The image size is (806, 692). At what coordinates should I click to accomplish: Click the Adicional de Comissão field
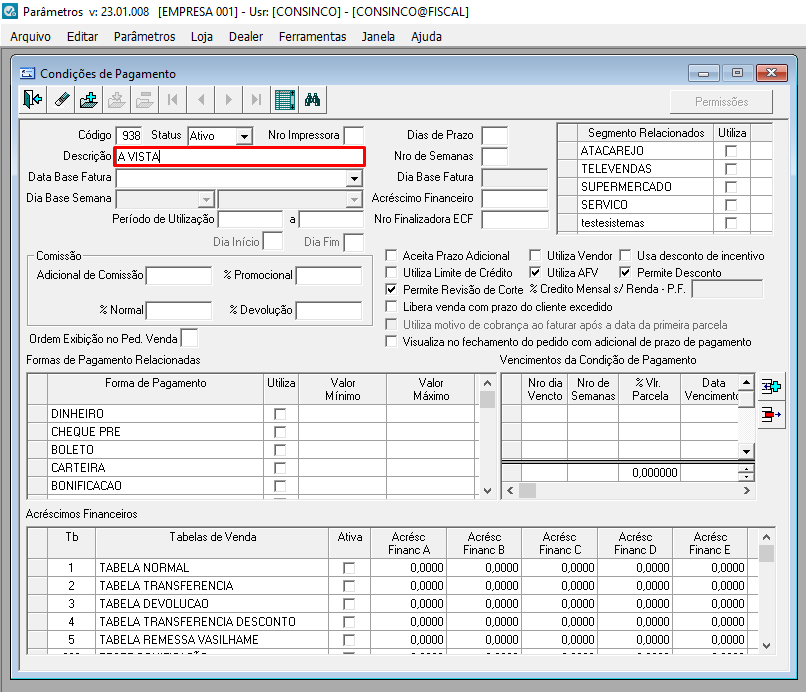coord(179,276)
